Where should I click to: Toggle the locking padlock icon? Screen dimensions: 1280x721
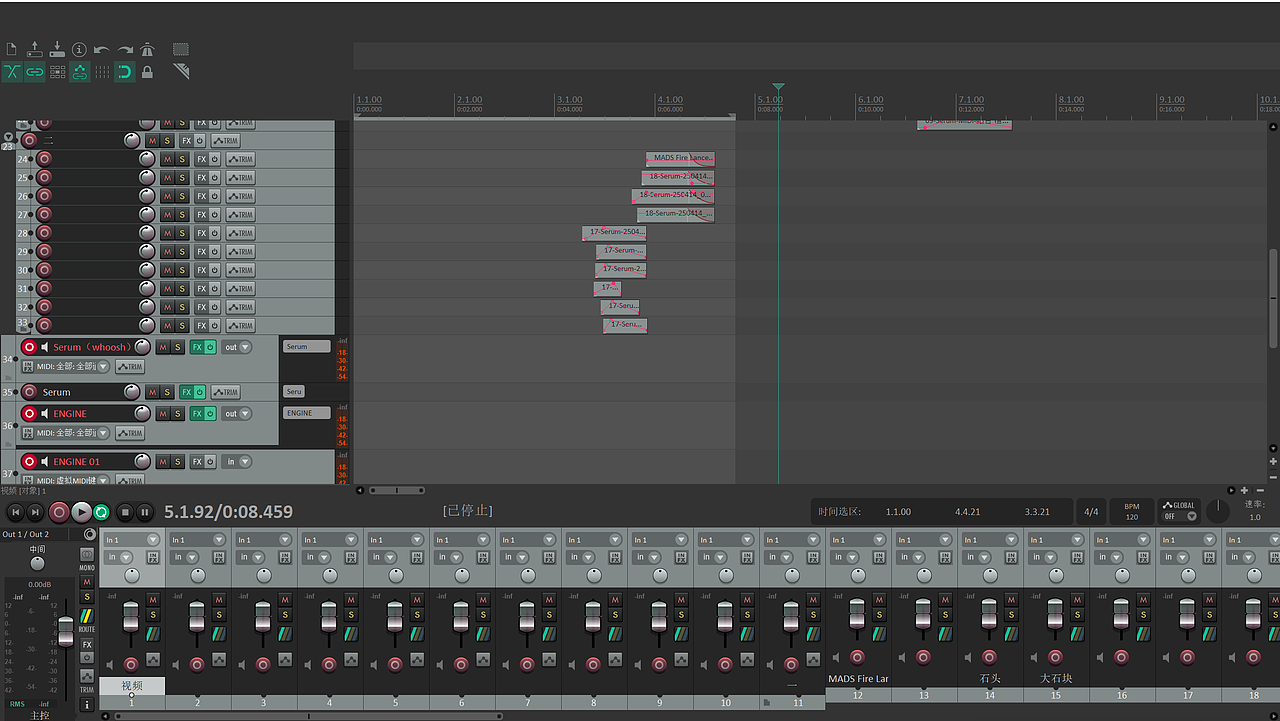147,72
